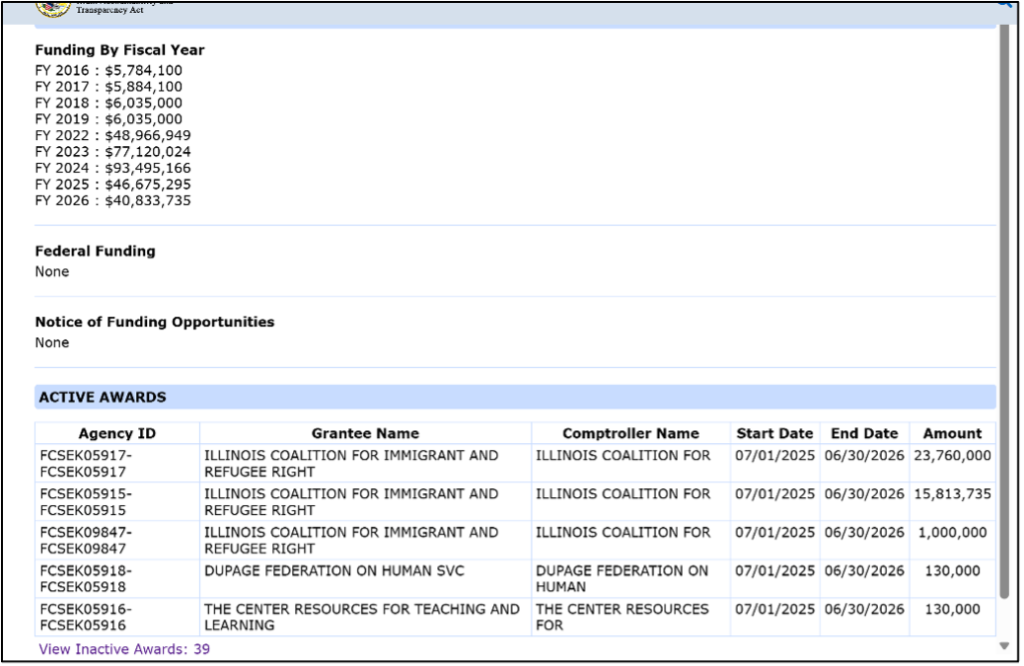Click the state seal logo icon

point(53,8)
